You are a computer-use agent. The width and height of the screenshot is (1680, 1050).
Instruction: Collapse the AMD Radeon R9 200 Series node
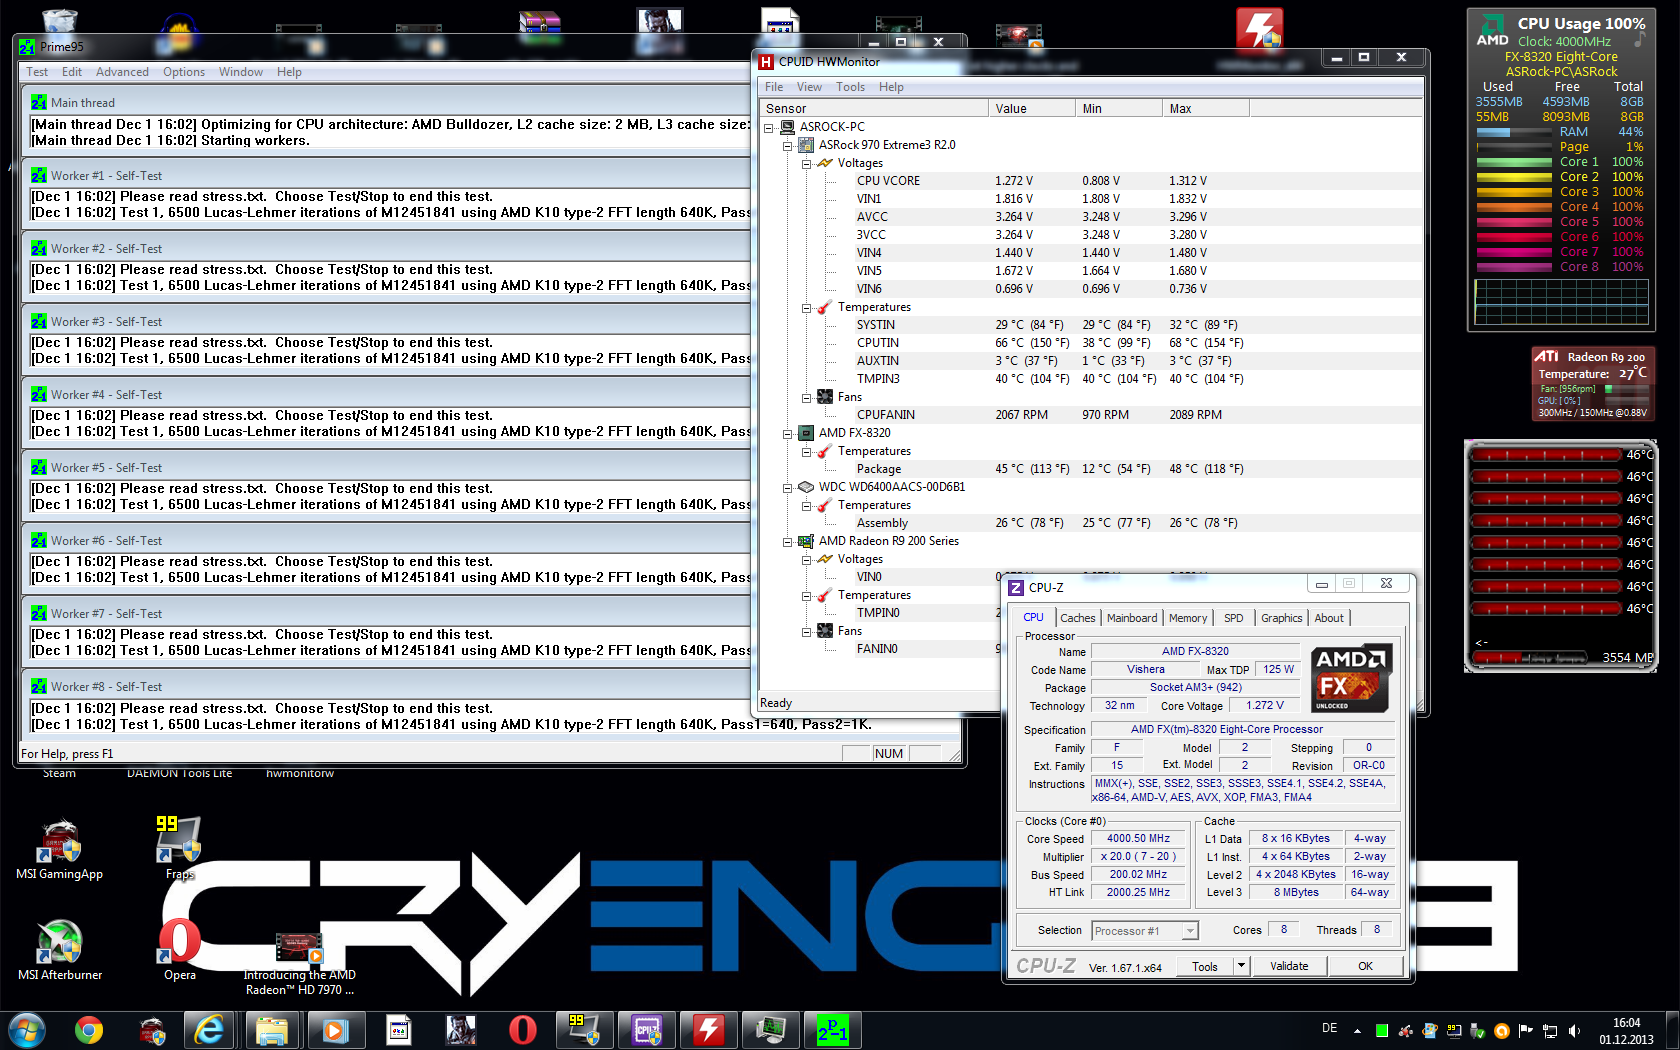[x=787, y=541]
